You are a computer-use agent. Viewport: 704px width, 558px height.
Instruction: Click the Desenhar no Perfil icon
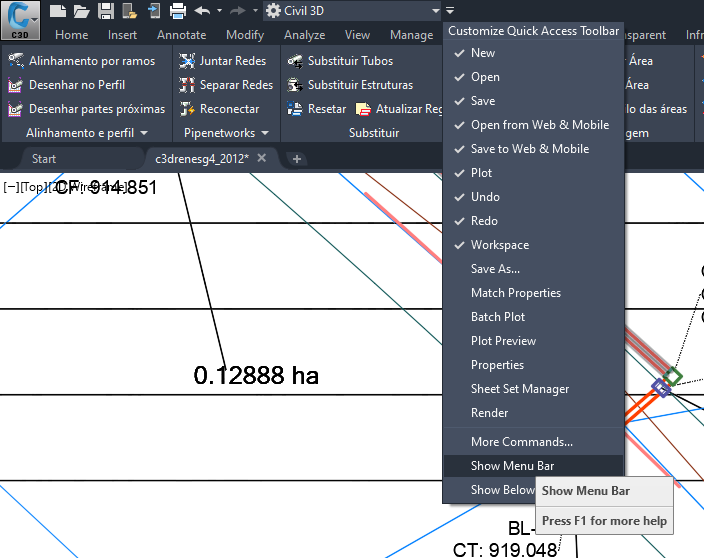click(15, 85)
